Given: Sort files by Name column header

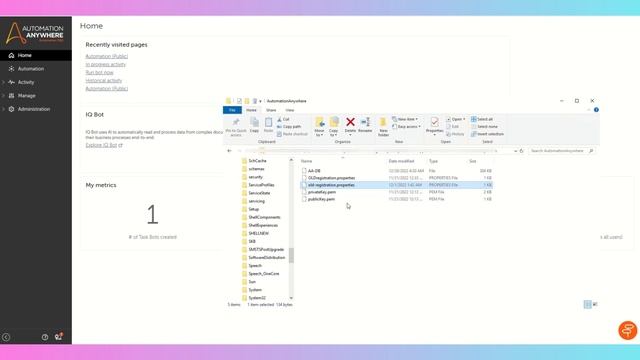Looking at the screenshot, I should pyautogui.click(x=307, y=161).
